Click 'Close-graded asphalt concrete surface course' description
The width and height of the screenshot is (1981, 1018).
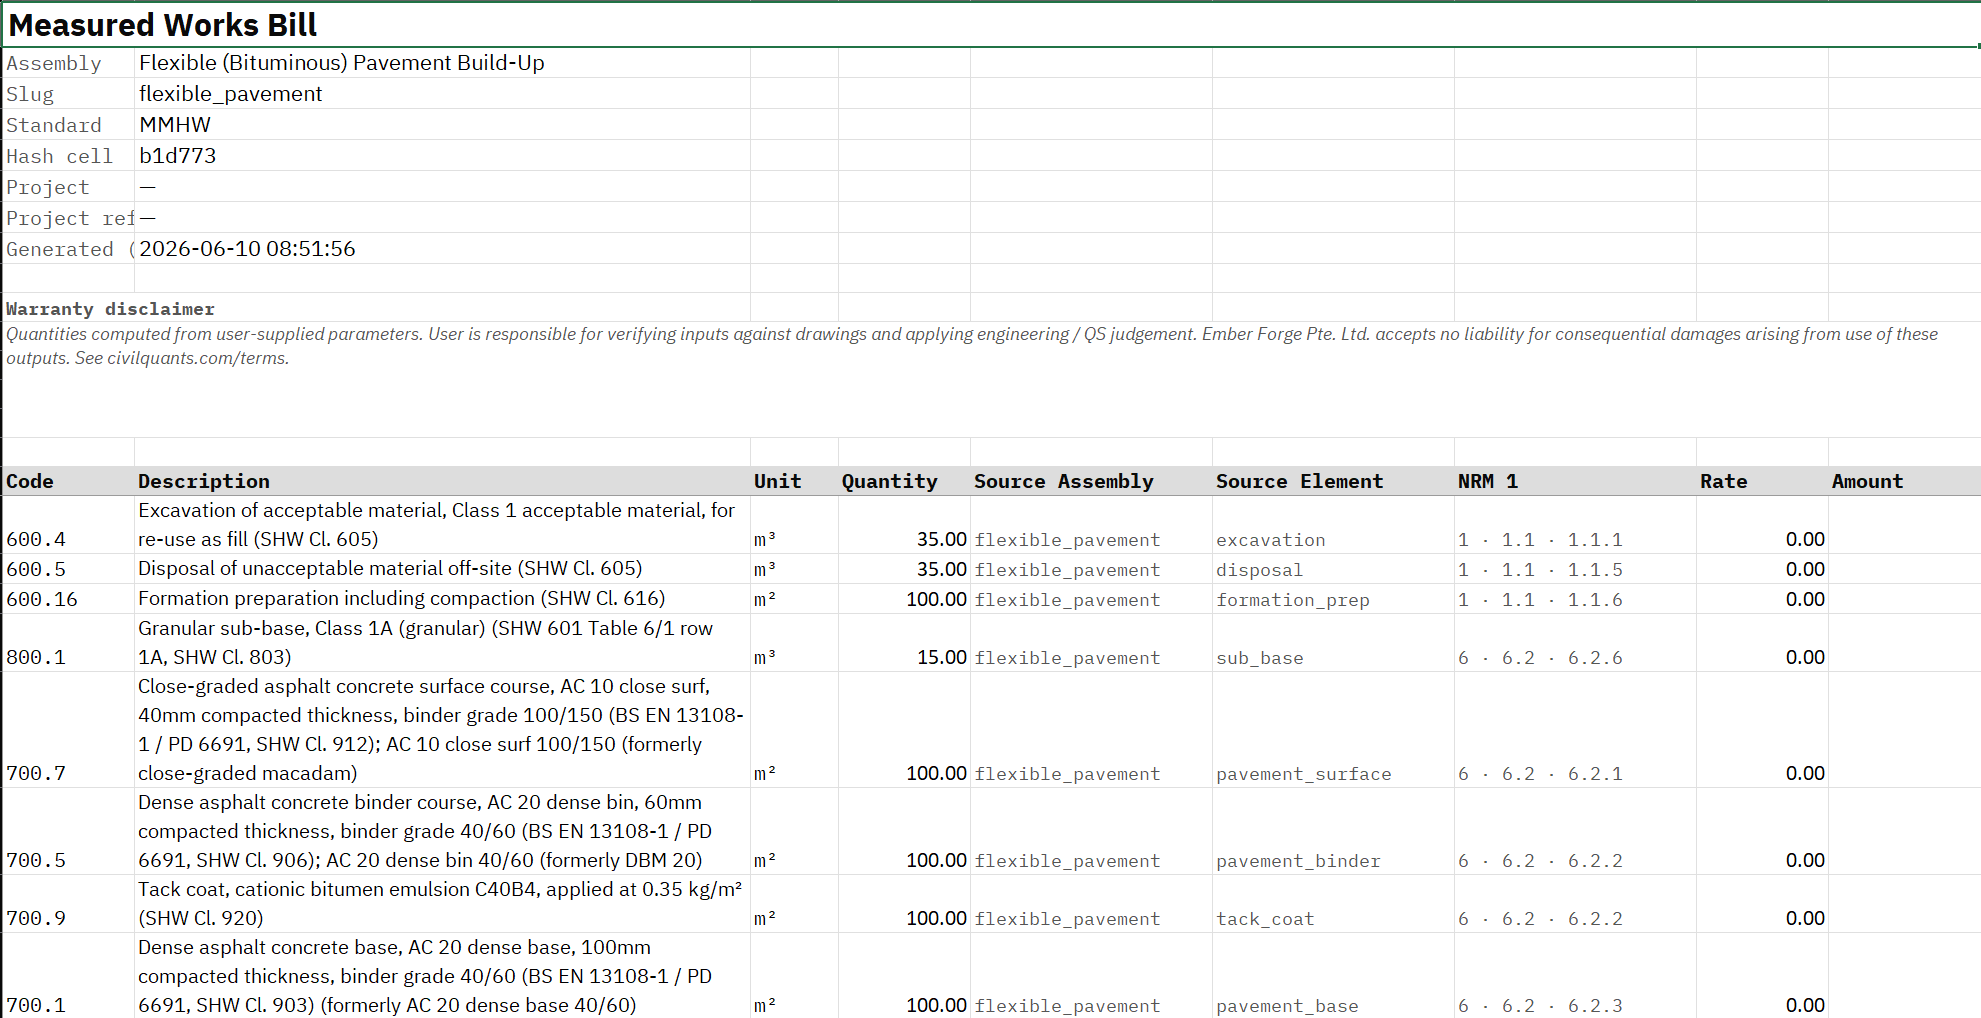(x=441, y=730)
